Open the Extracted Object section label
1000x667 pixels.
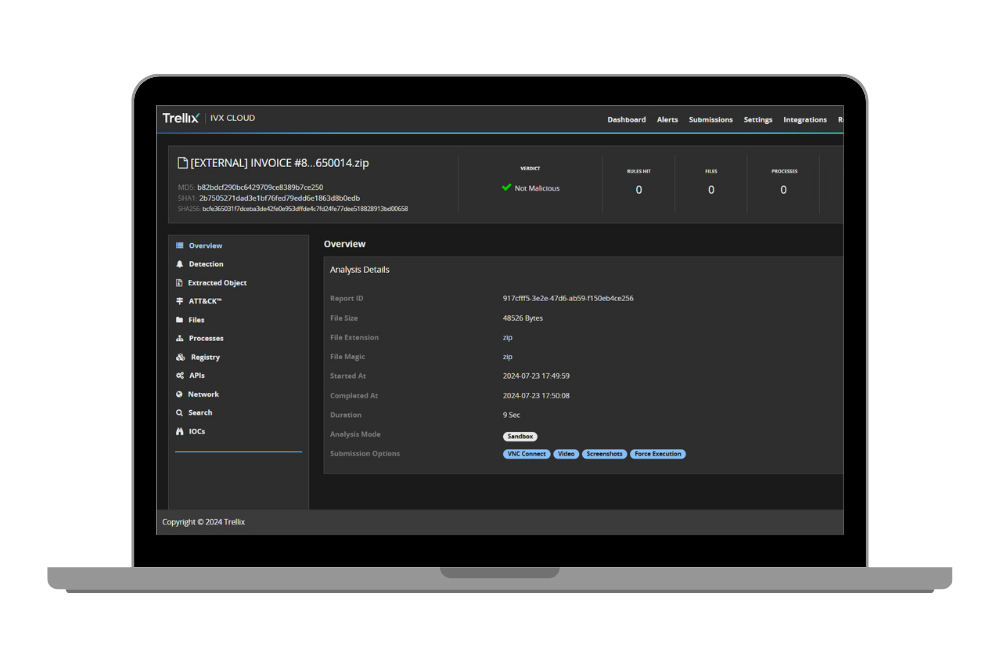coord(217,282)
